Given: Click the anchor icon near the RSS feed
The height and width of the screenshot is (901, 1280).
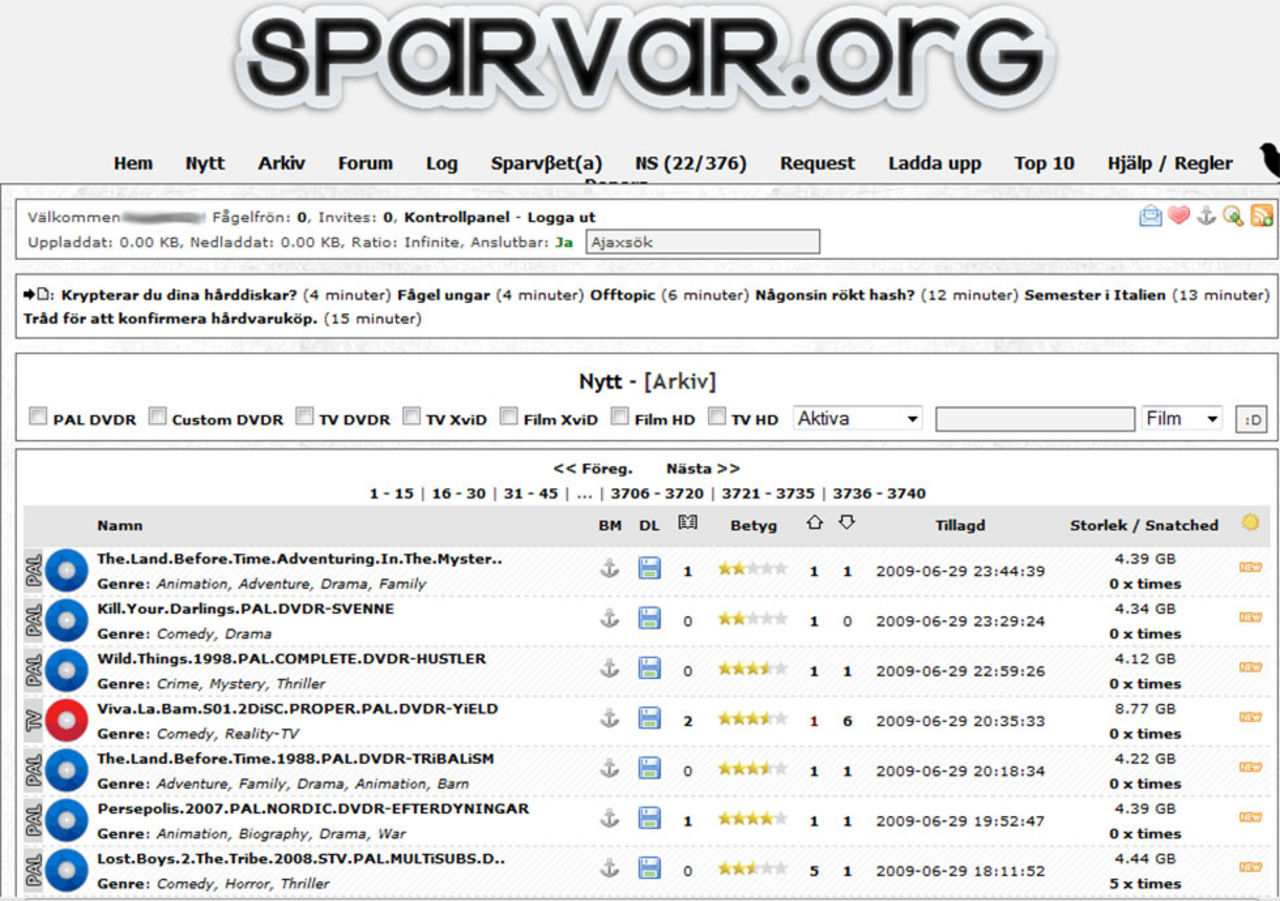Looking at the screenshot, I should point(1205,214).
